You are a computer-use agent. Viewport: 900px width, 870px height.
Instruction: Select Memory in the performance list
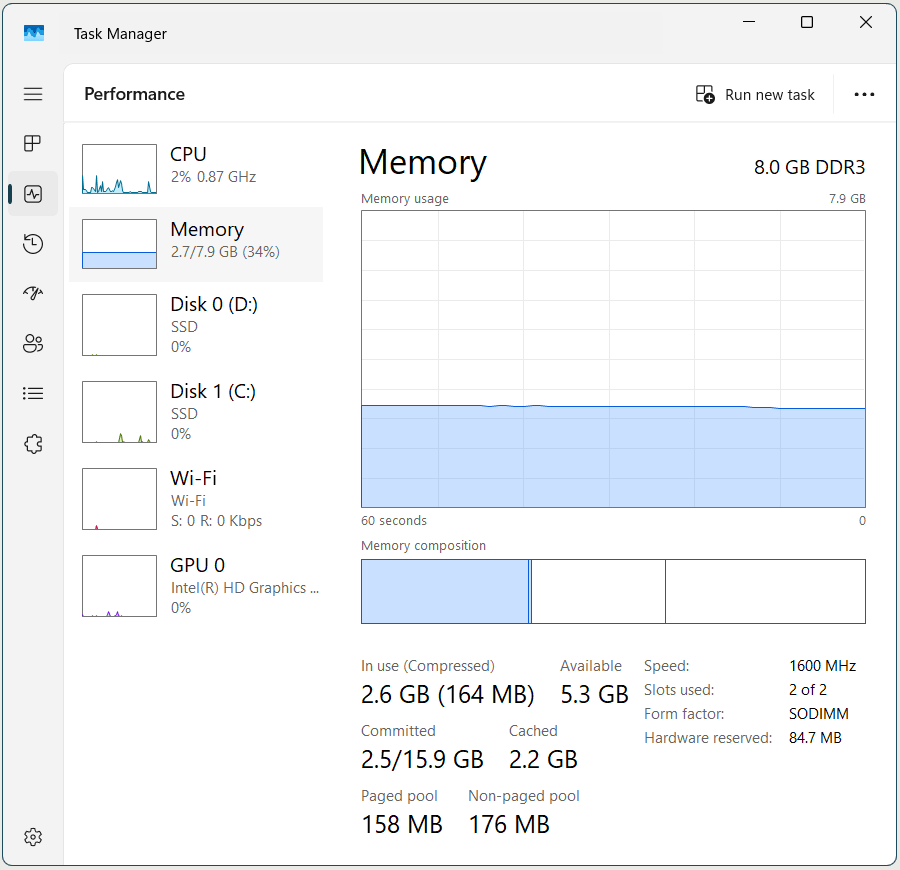pos(196,244)
